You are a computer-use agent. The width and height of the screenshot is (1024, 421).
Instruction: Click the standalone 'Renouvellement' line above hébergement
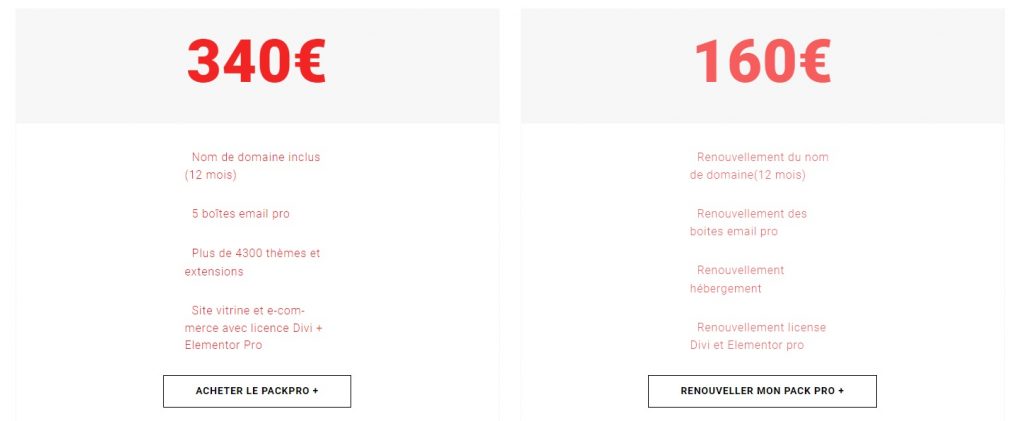click(740, 271)
